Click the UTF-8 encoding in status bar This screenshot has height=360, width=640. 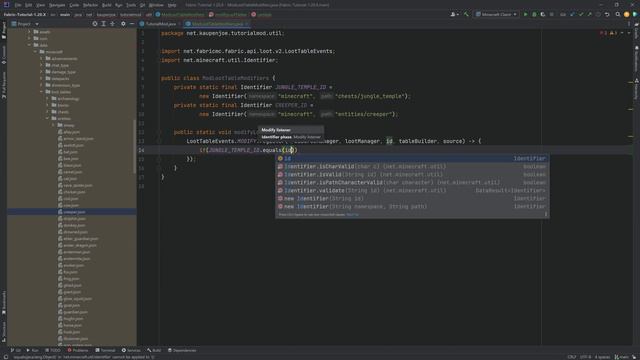click(x=585, y=357)
